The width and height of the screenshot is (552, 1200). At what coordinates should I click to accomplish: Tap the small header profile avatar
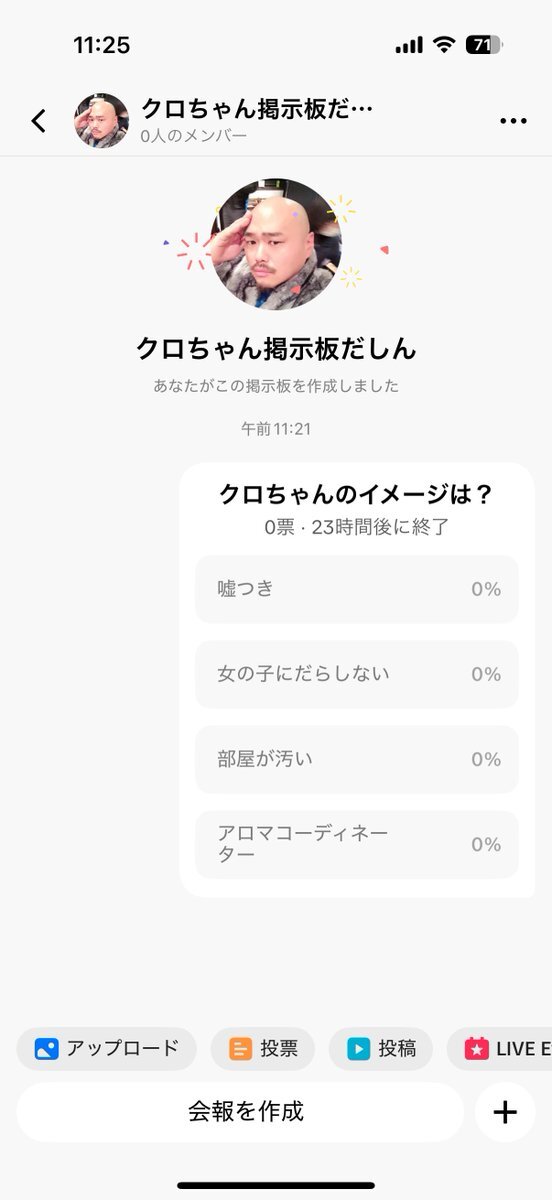[x=101, y=121]
